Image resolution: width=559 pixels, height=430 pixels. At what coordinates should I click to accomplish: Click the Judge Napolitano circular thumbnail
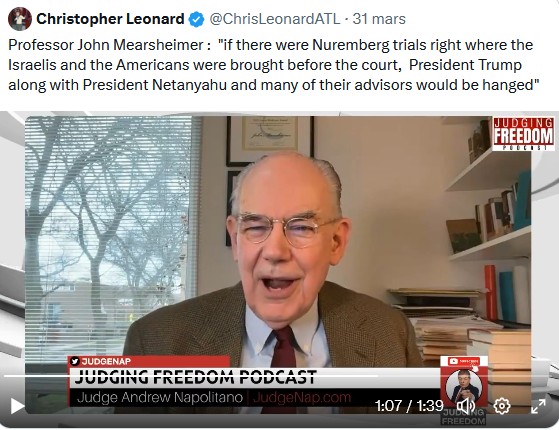(x=463, y=388)
